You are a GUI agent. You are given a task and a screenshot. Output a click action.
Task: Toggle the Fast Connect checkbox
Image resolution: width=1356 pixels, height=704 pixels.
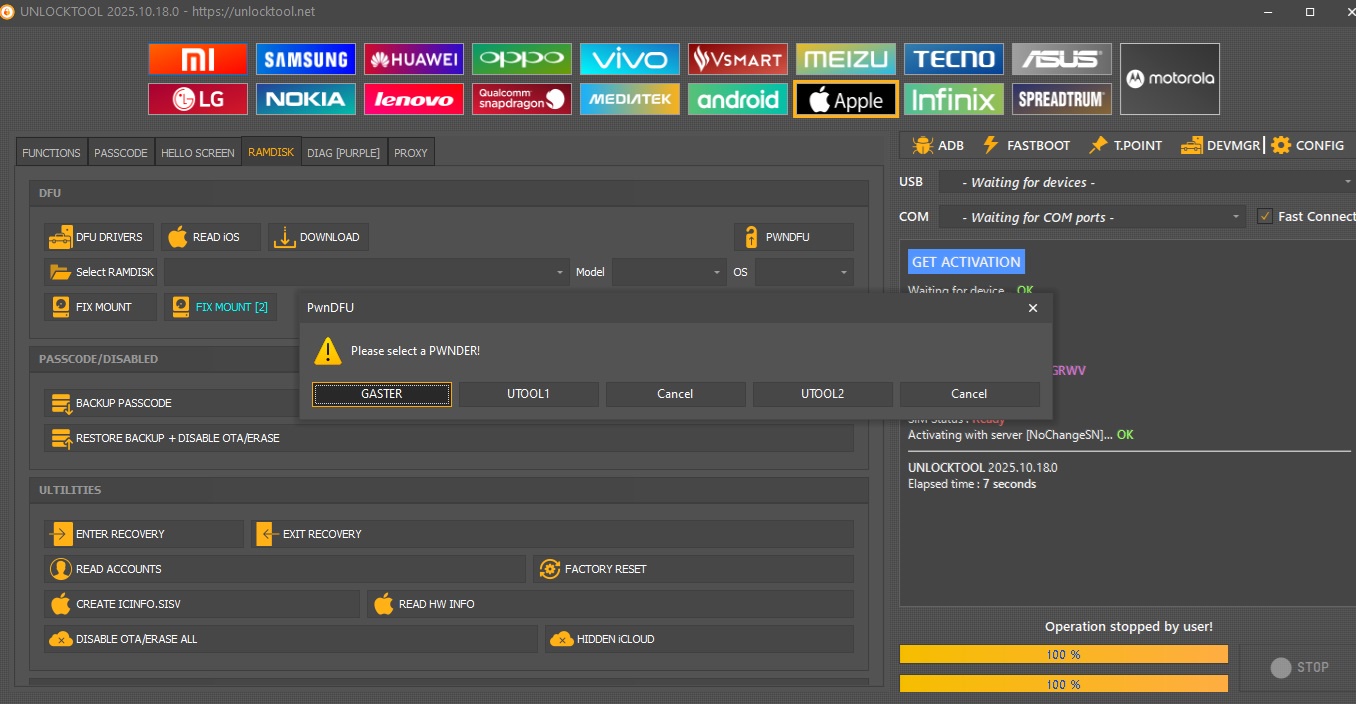(x=1265, y=216)
